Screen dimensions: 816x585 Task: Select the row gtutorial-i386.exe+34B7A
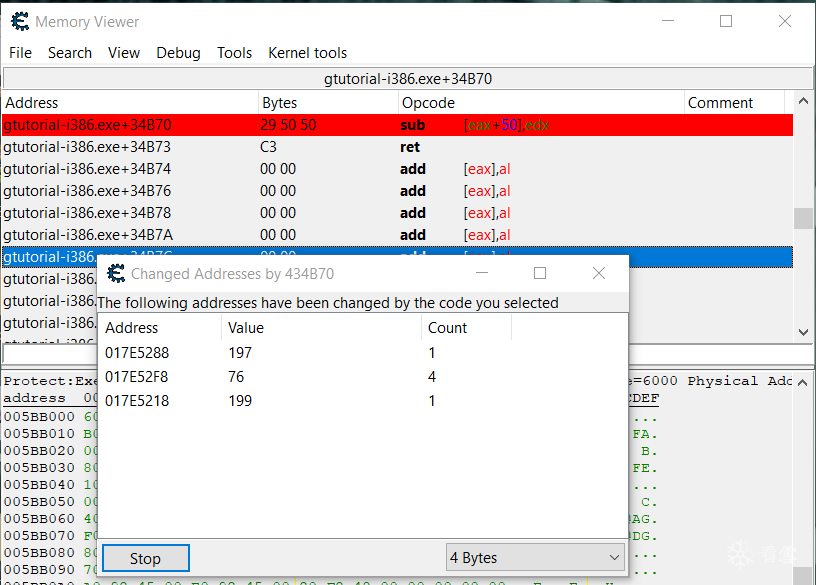point(398,235)
